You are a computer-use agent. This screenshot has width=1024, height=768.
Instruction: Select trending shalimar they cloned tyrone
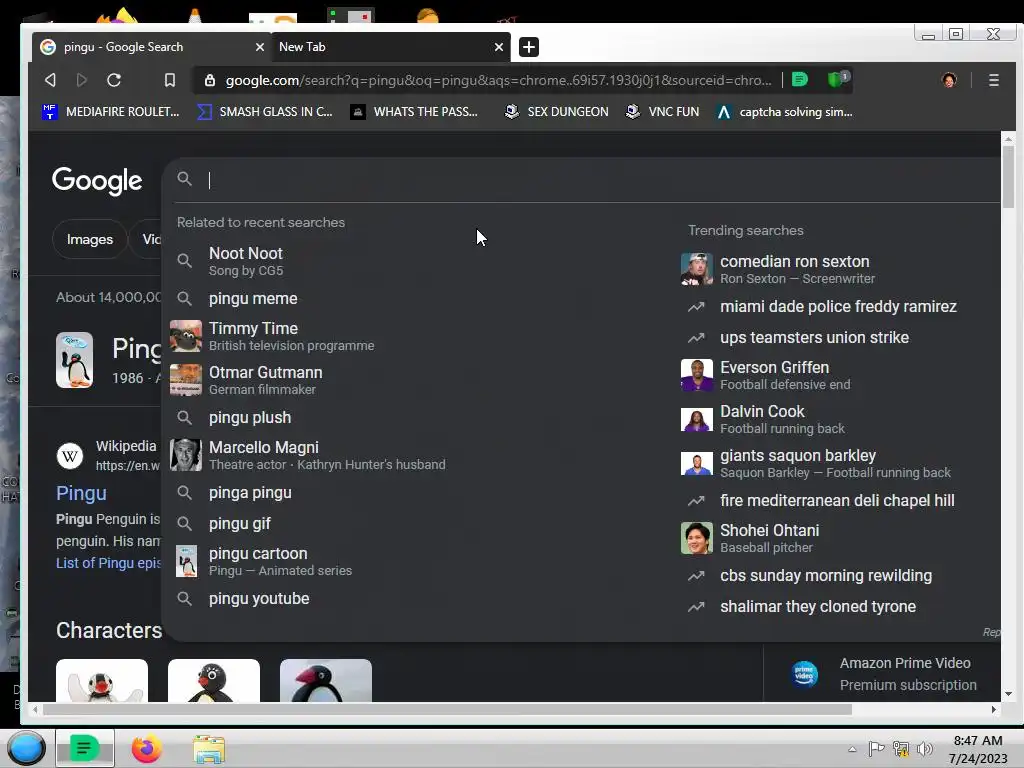click(839, 607)
